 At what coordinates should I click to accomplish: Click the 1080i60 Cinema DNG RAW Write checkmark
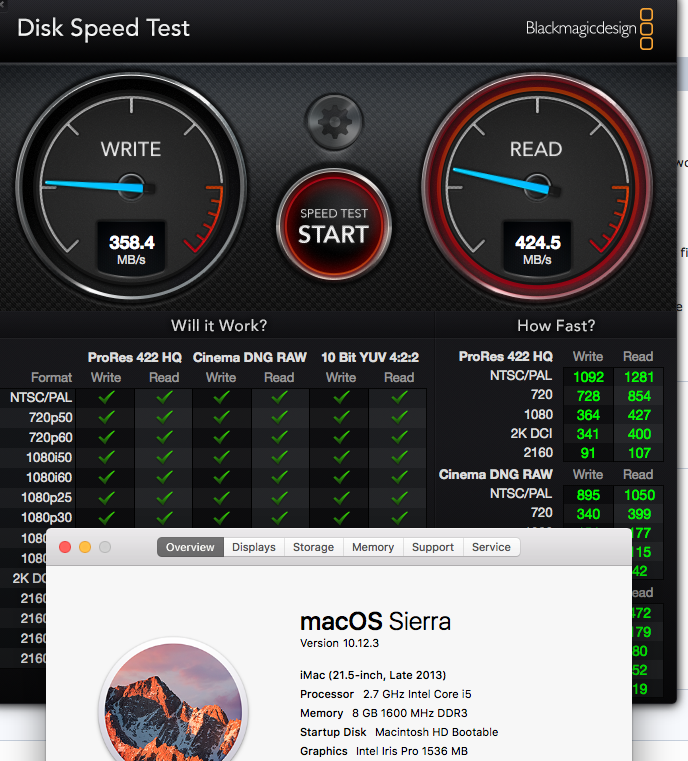coord(221,477)
